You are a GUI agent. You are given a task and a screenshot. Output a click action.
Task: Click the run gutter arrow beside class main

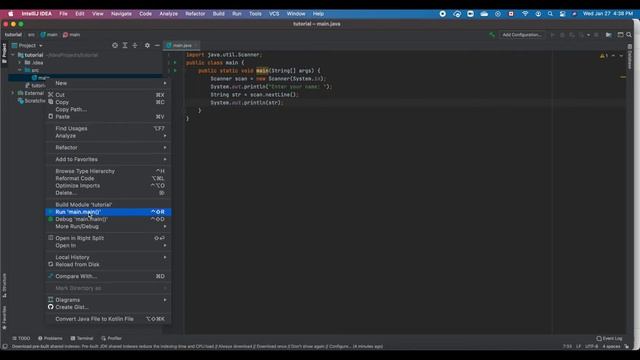(x=175, y=63)
